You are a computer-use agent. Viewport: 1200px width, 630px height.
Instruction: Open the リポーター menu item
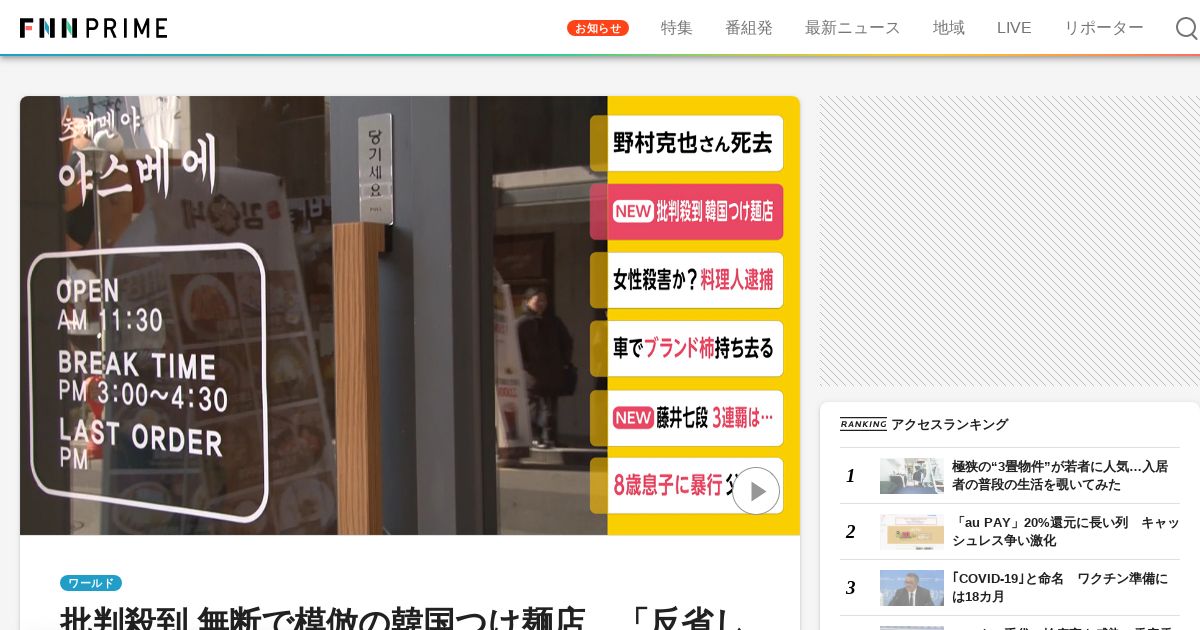point(1104,28)
